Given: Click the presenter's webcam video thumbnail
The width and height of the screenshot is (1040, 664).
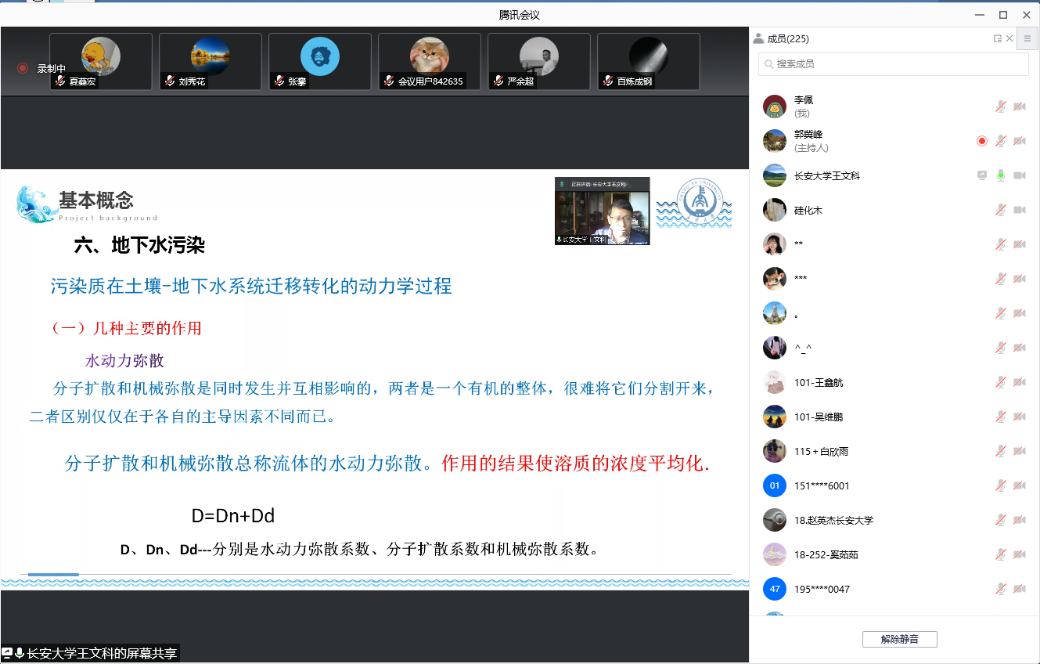Looking at the screenshot, I should tap(602, 212).
